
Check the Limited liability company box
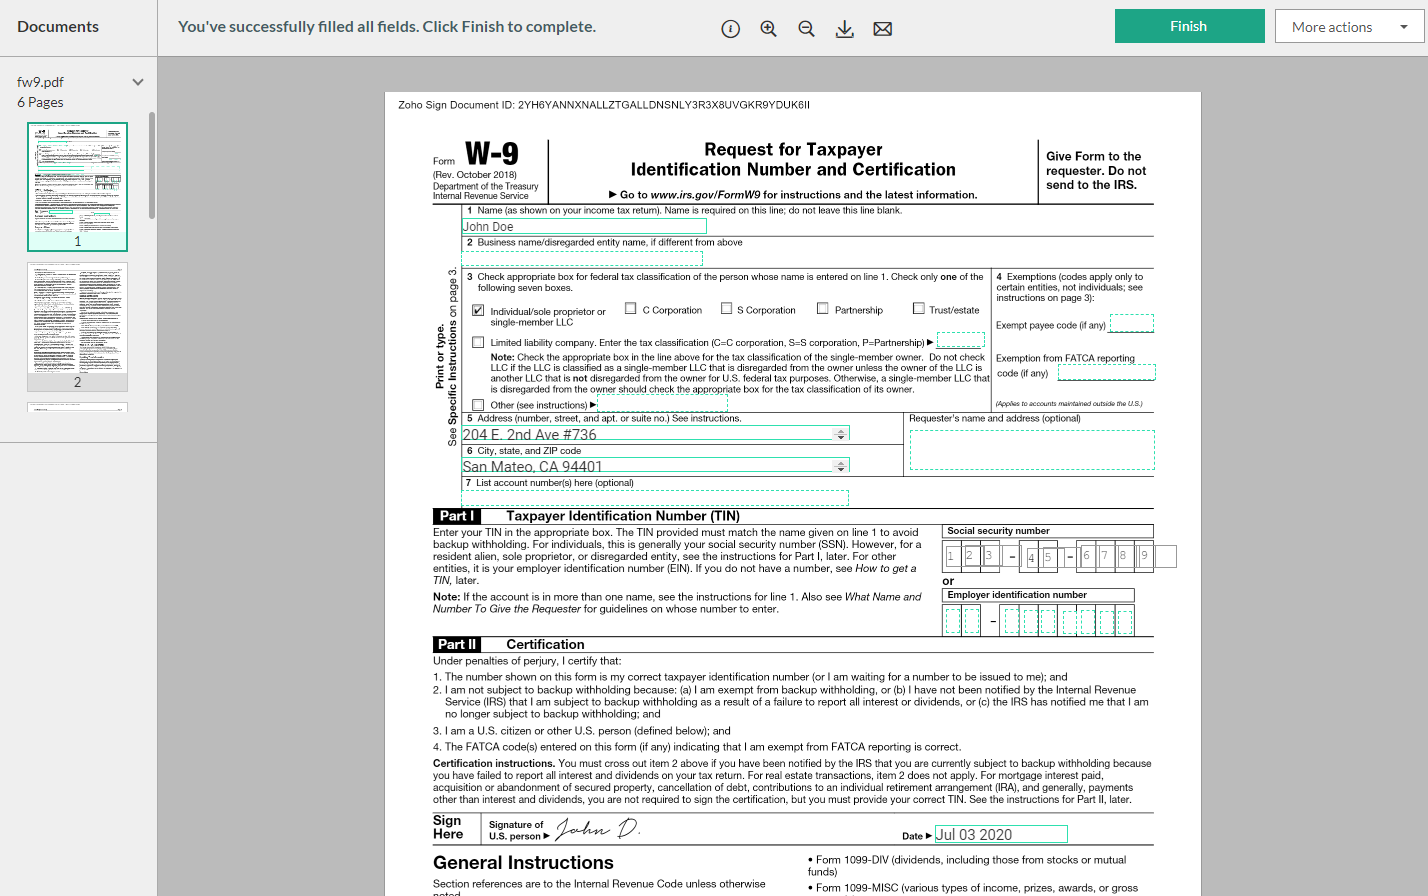(x=478, y=342)
